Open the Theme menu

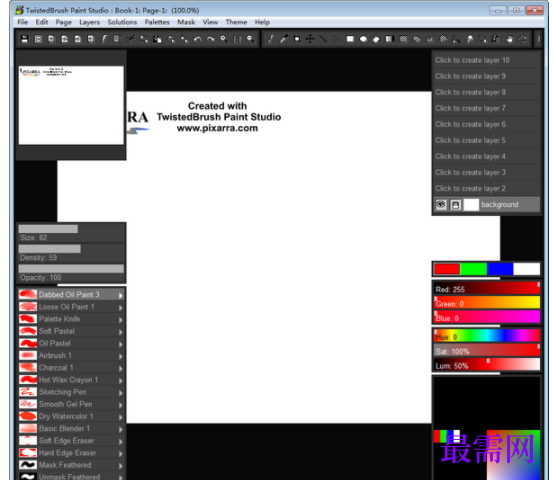(236, 22)
